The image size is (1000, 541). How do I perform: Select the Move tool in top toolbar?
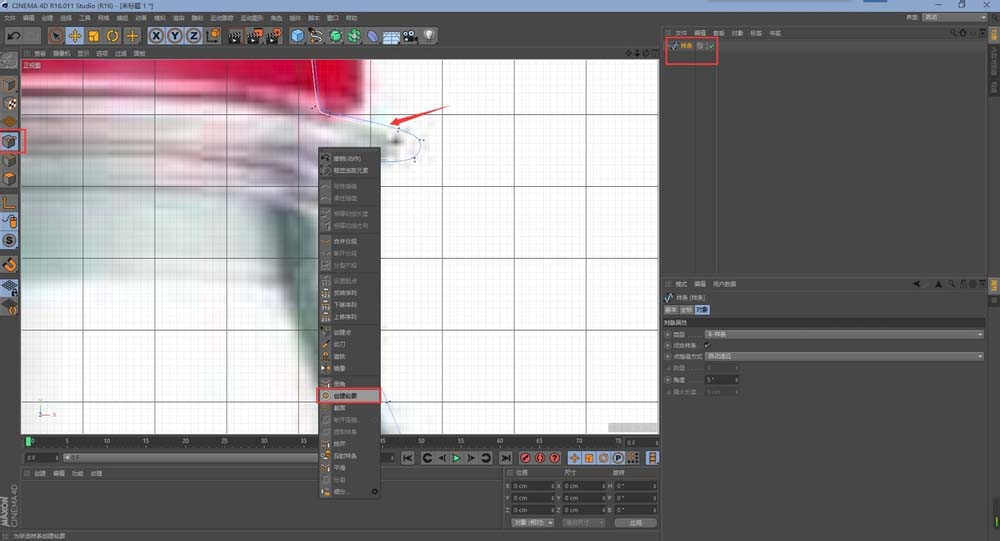coord(74,36)
